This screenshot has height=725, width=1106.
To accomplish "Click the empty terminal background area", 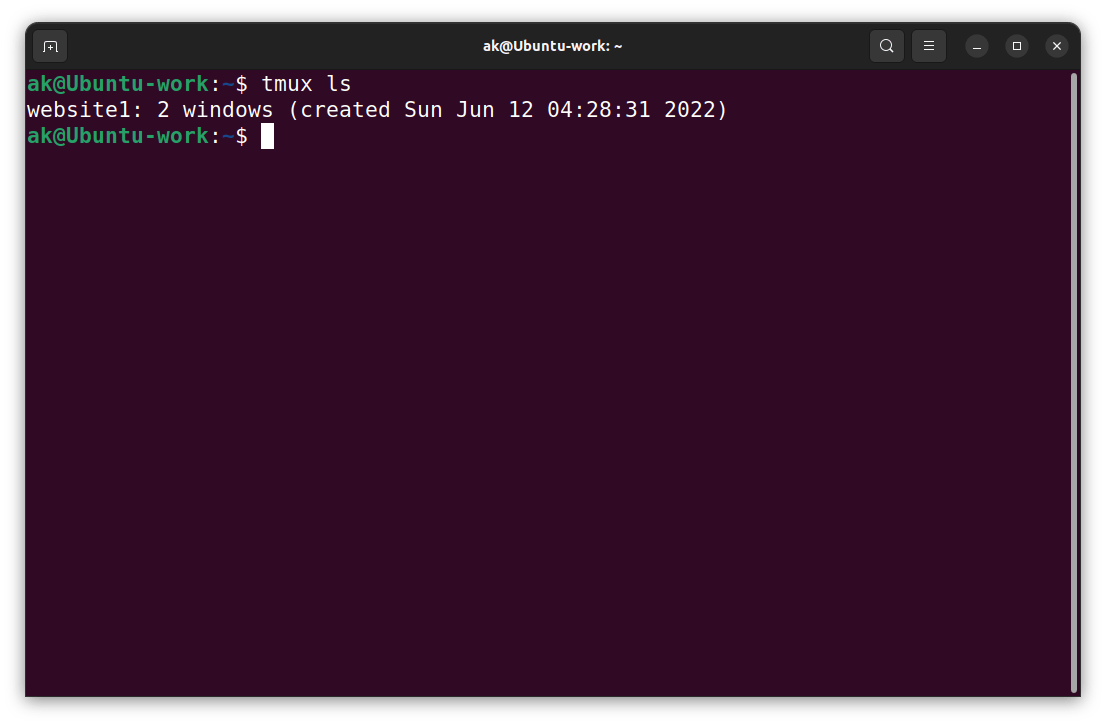I will pyautogui.click(x=550, y=400).
